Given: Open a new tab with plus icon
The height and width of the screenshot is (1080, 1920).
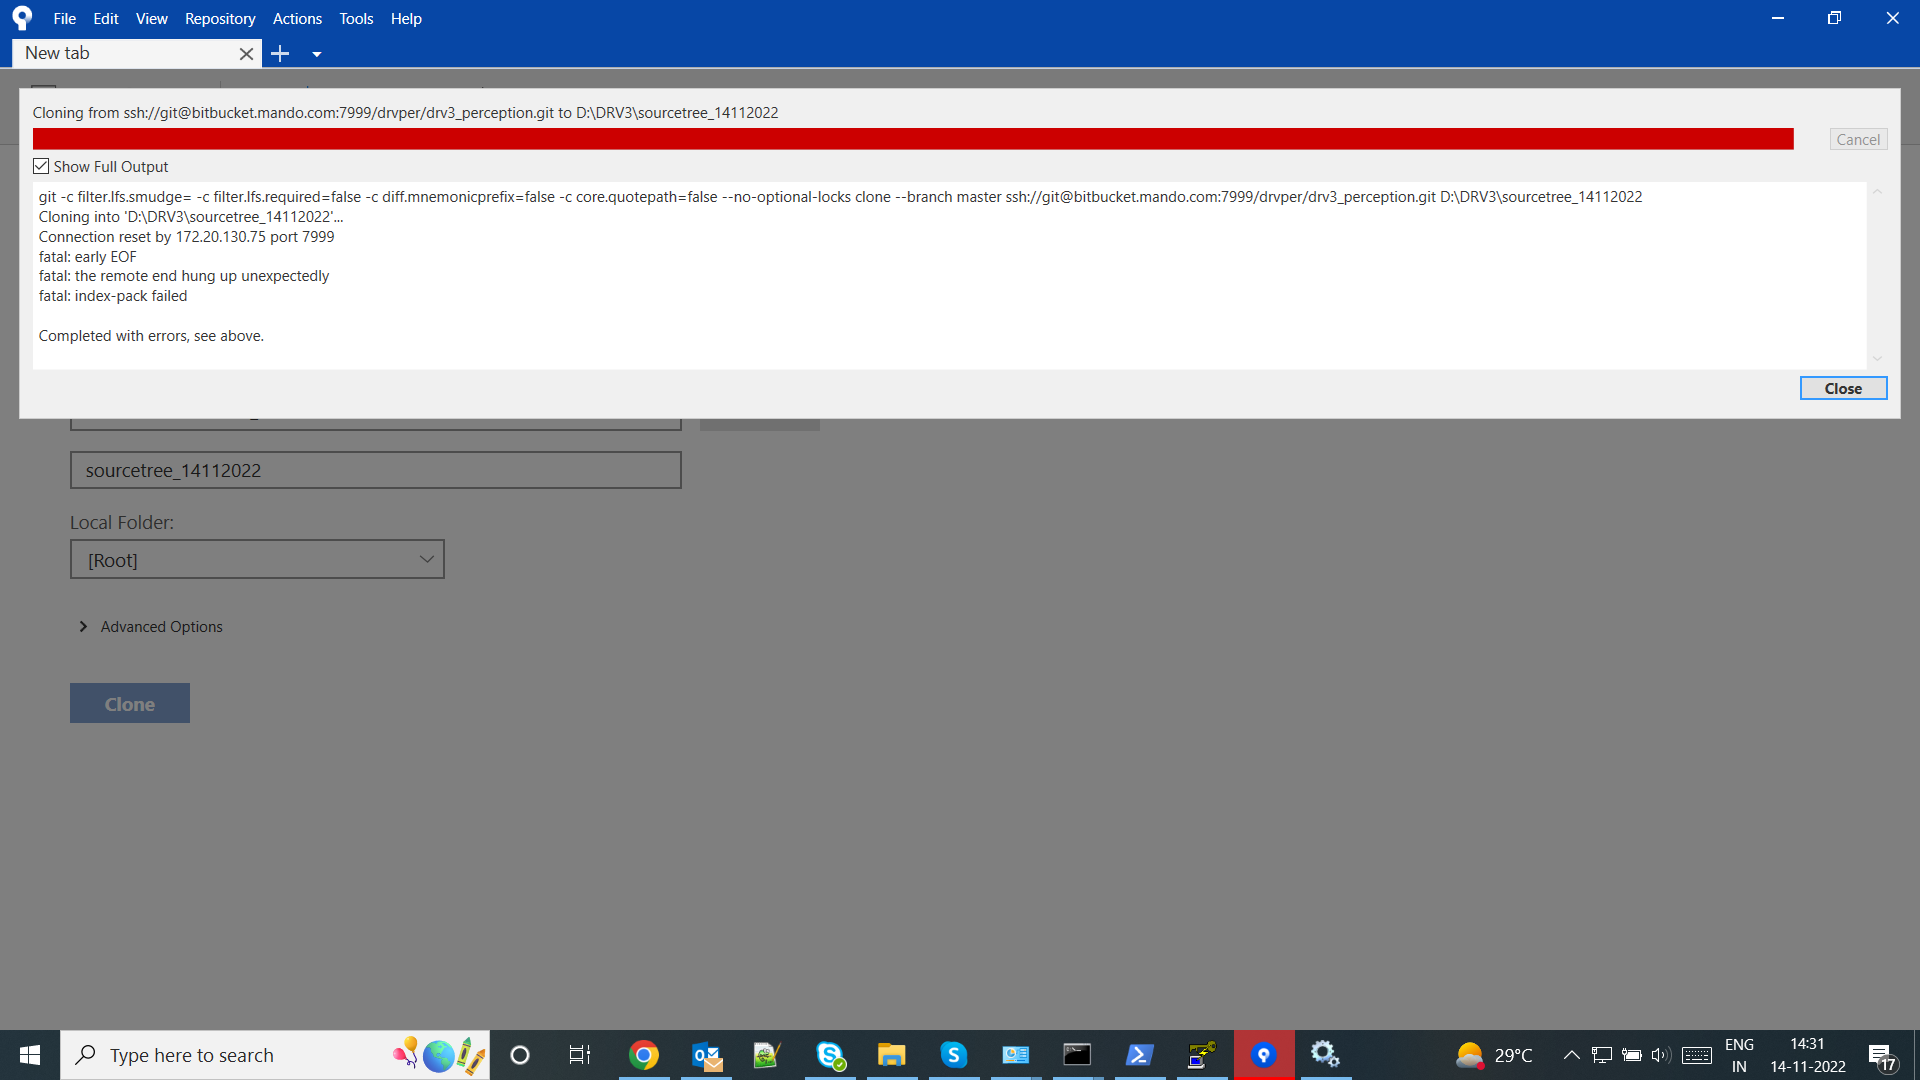Looking at the screenshot, I should 280,54.
